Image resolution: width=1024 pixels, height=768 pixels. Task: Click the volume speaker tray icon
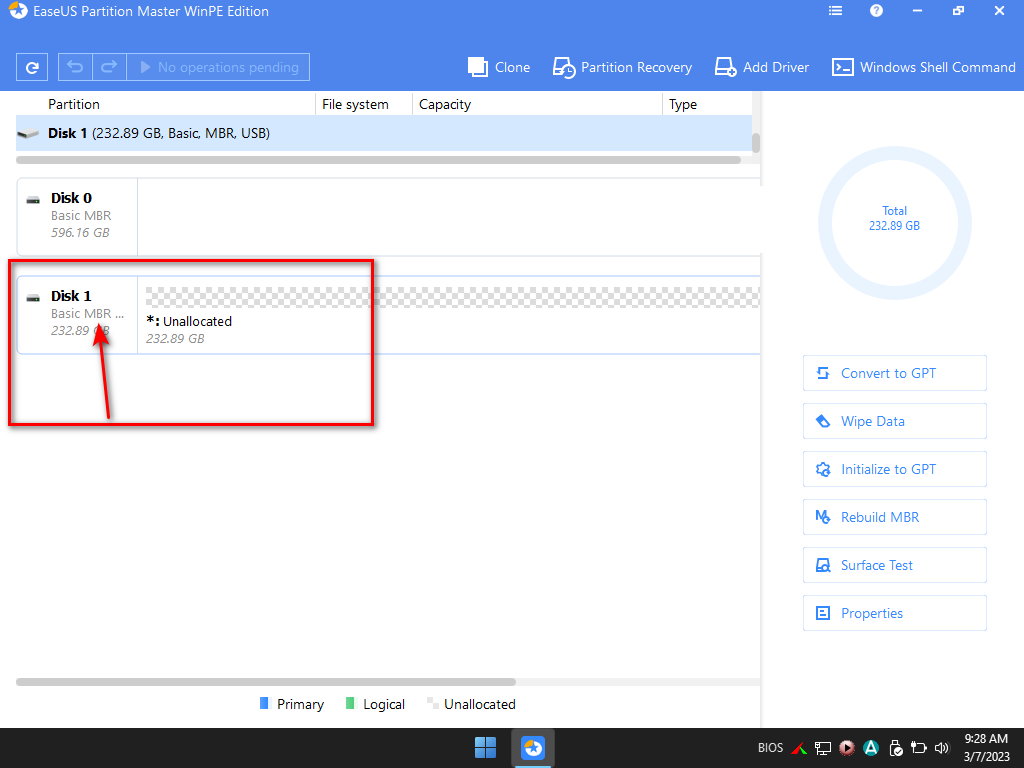(x=942, y=748)
